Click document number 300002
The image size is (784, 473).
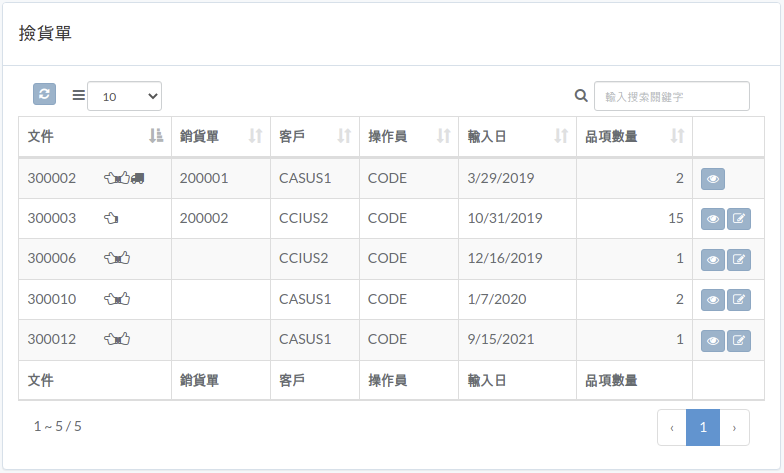(x=52, y=178)
